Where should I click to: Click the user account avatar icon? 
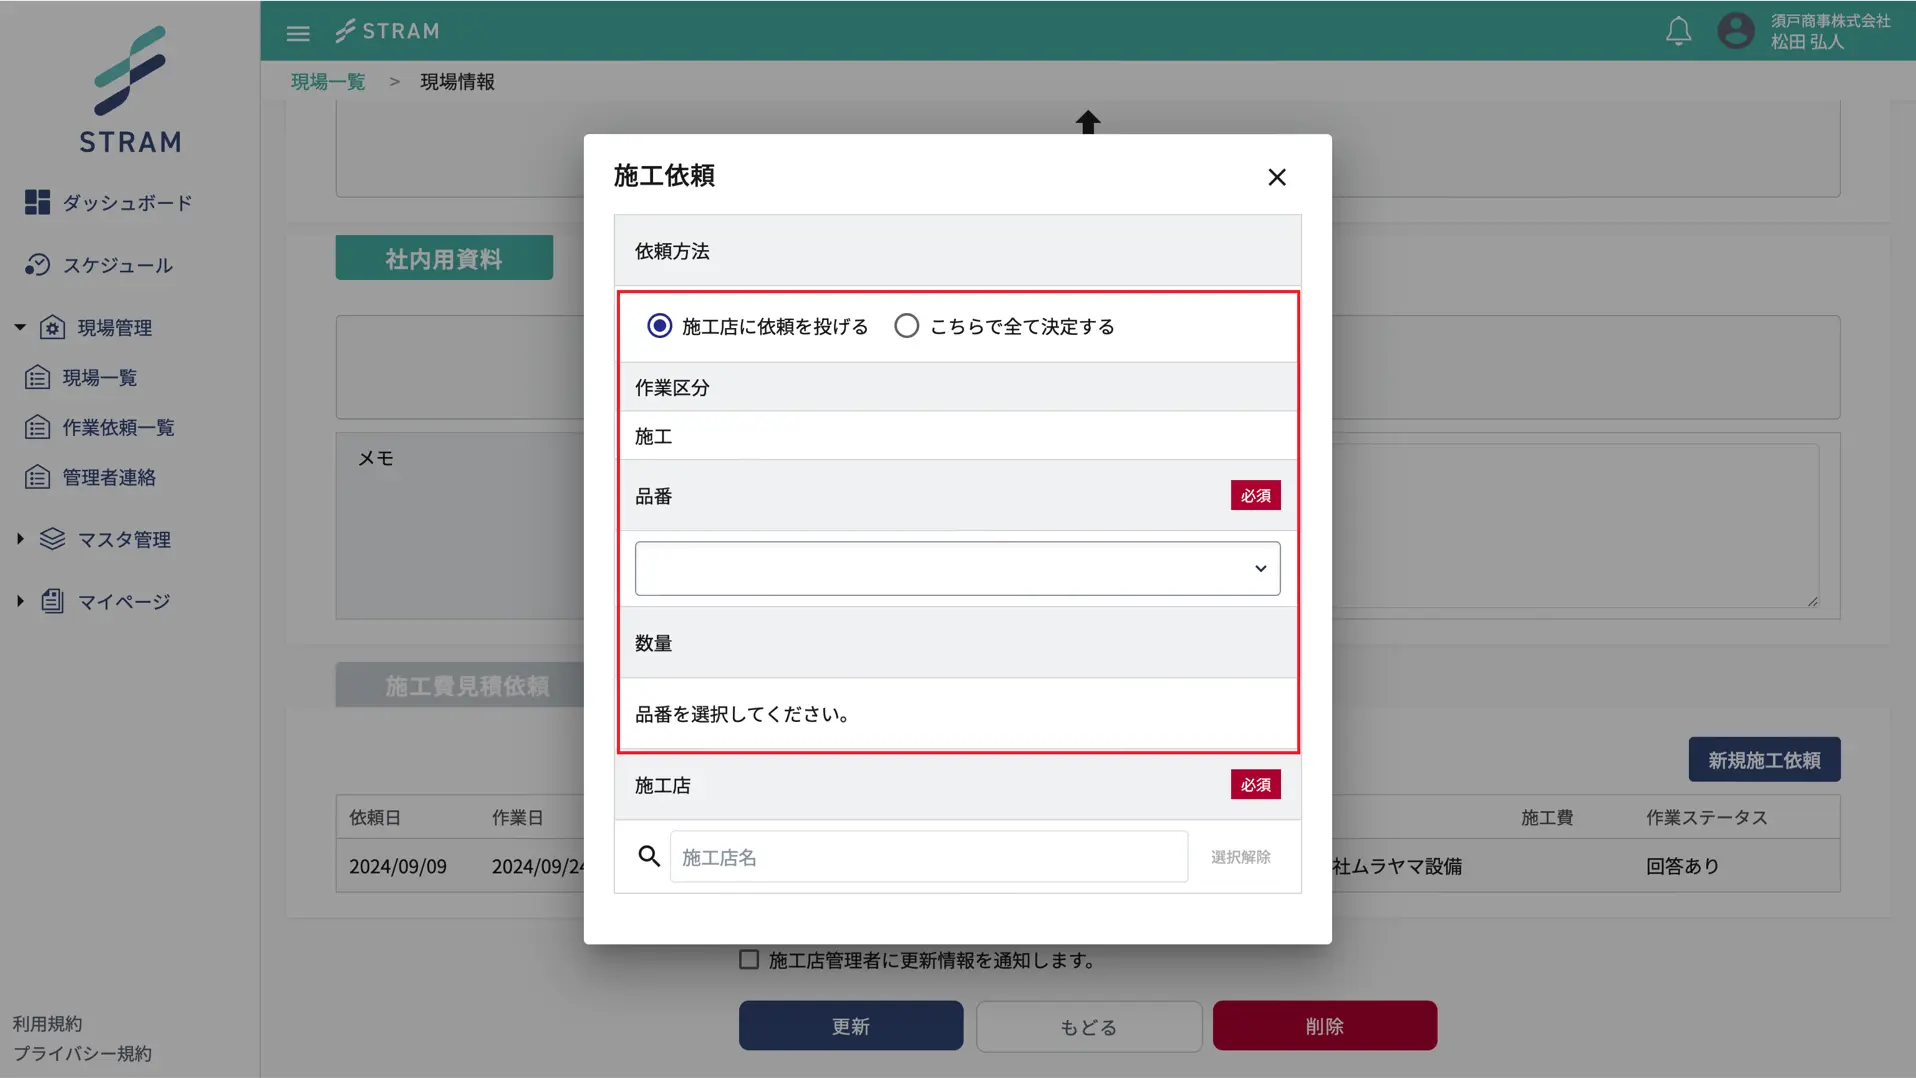click(1736, 31)
